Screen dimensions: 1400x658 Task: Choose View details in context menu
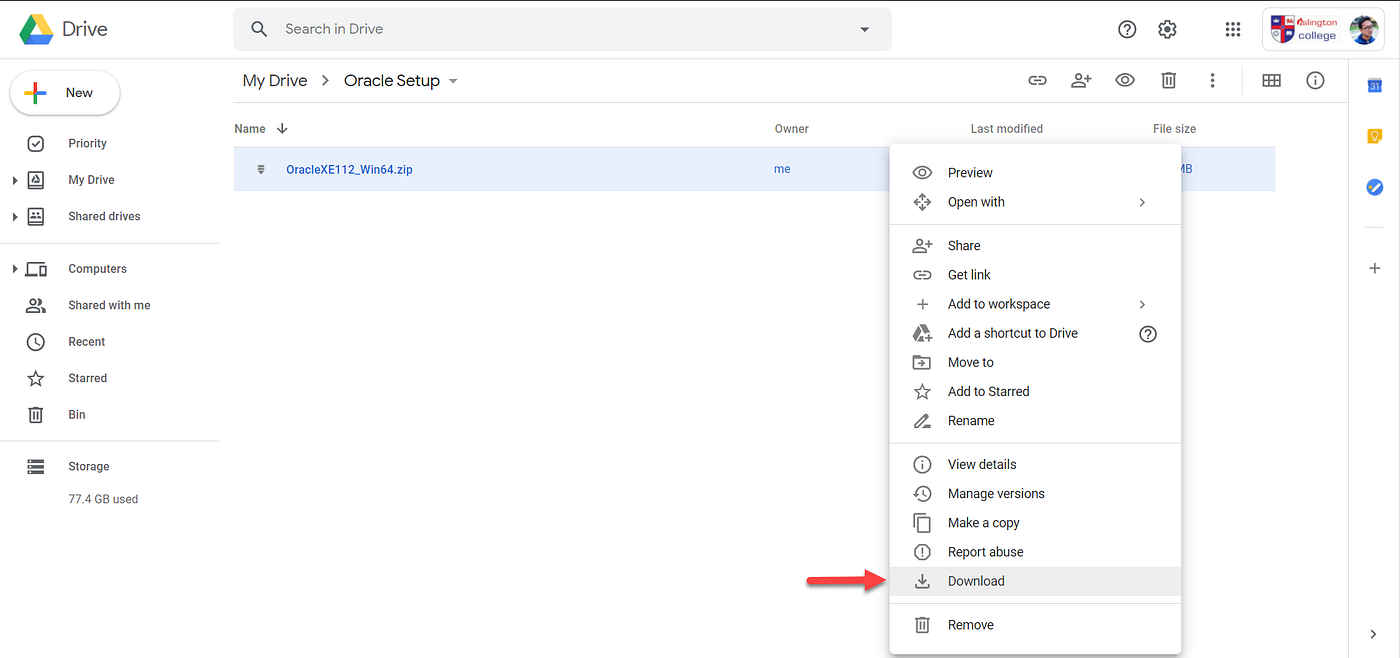pyautogui.click(x=1035, y=465)
